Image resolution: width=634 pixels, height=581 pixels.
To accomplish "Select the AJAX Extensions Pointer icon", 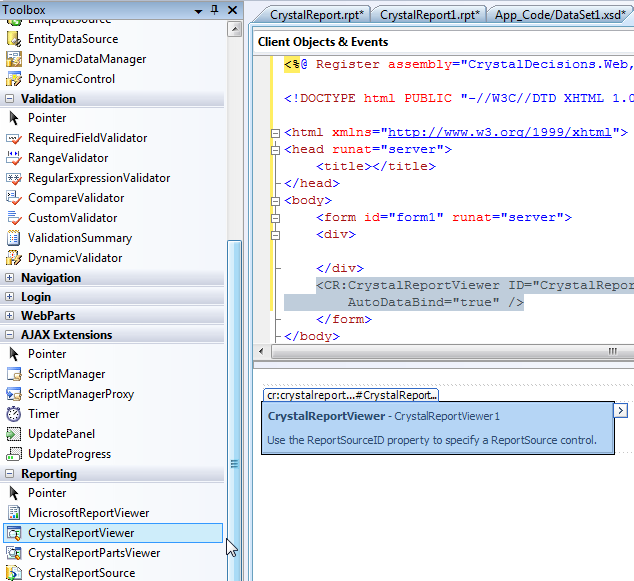I will coord(13,354).
